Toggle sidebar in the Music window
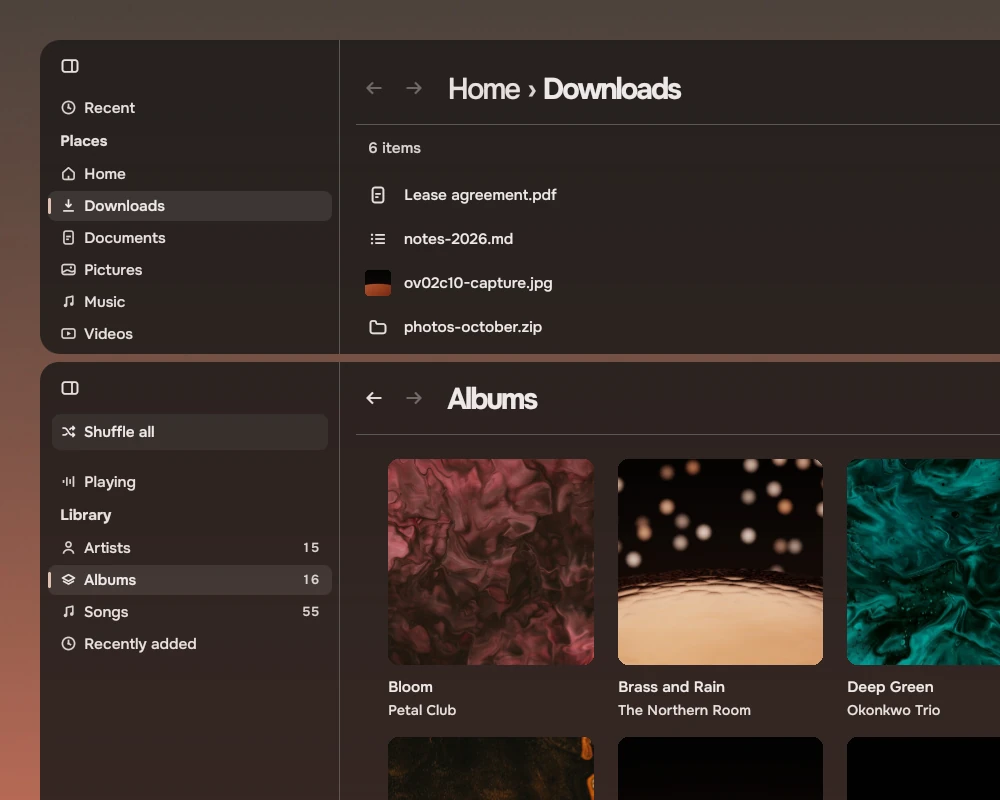The width and height of the screenshot is (1000, 800). (70, 388)
